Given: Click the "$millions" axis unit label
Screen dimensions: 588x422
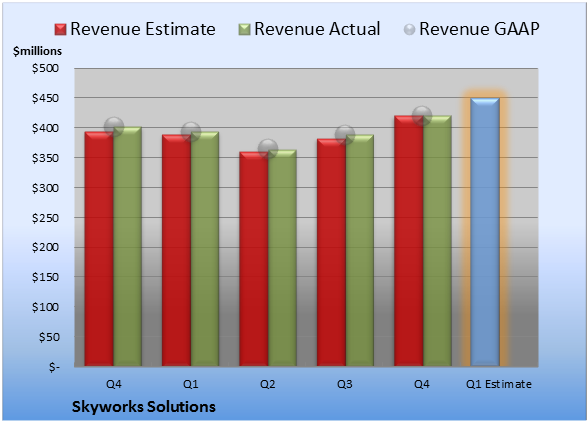Looking at the screenshot, I should (37, 51).
